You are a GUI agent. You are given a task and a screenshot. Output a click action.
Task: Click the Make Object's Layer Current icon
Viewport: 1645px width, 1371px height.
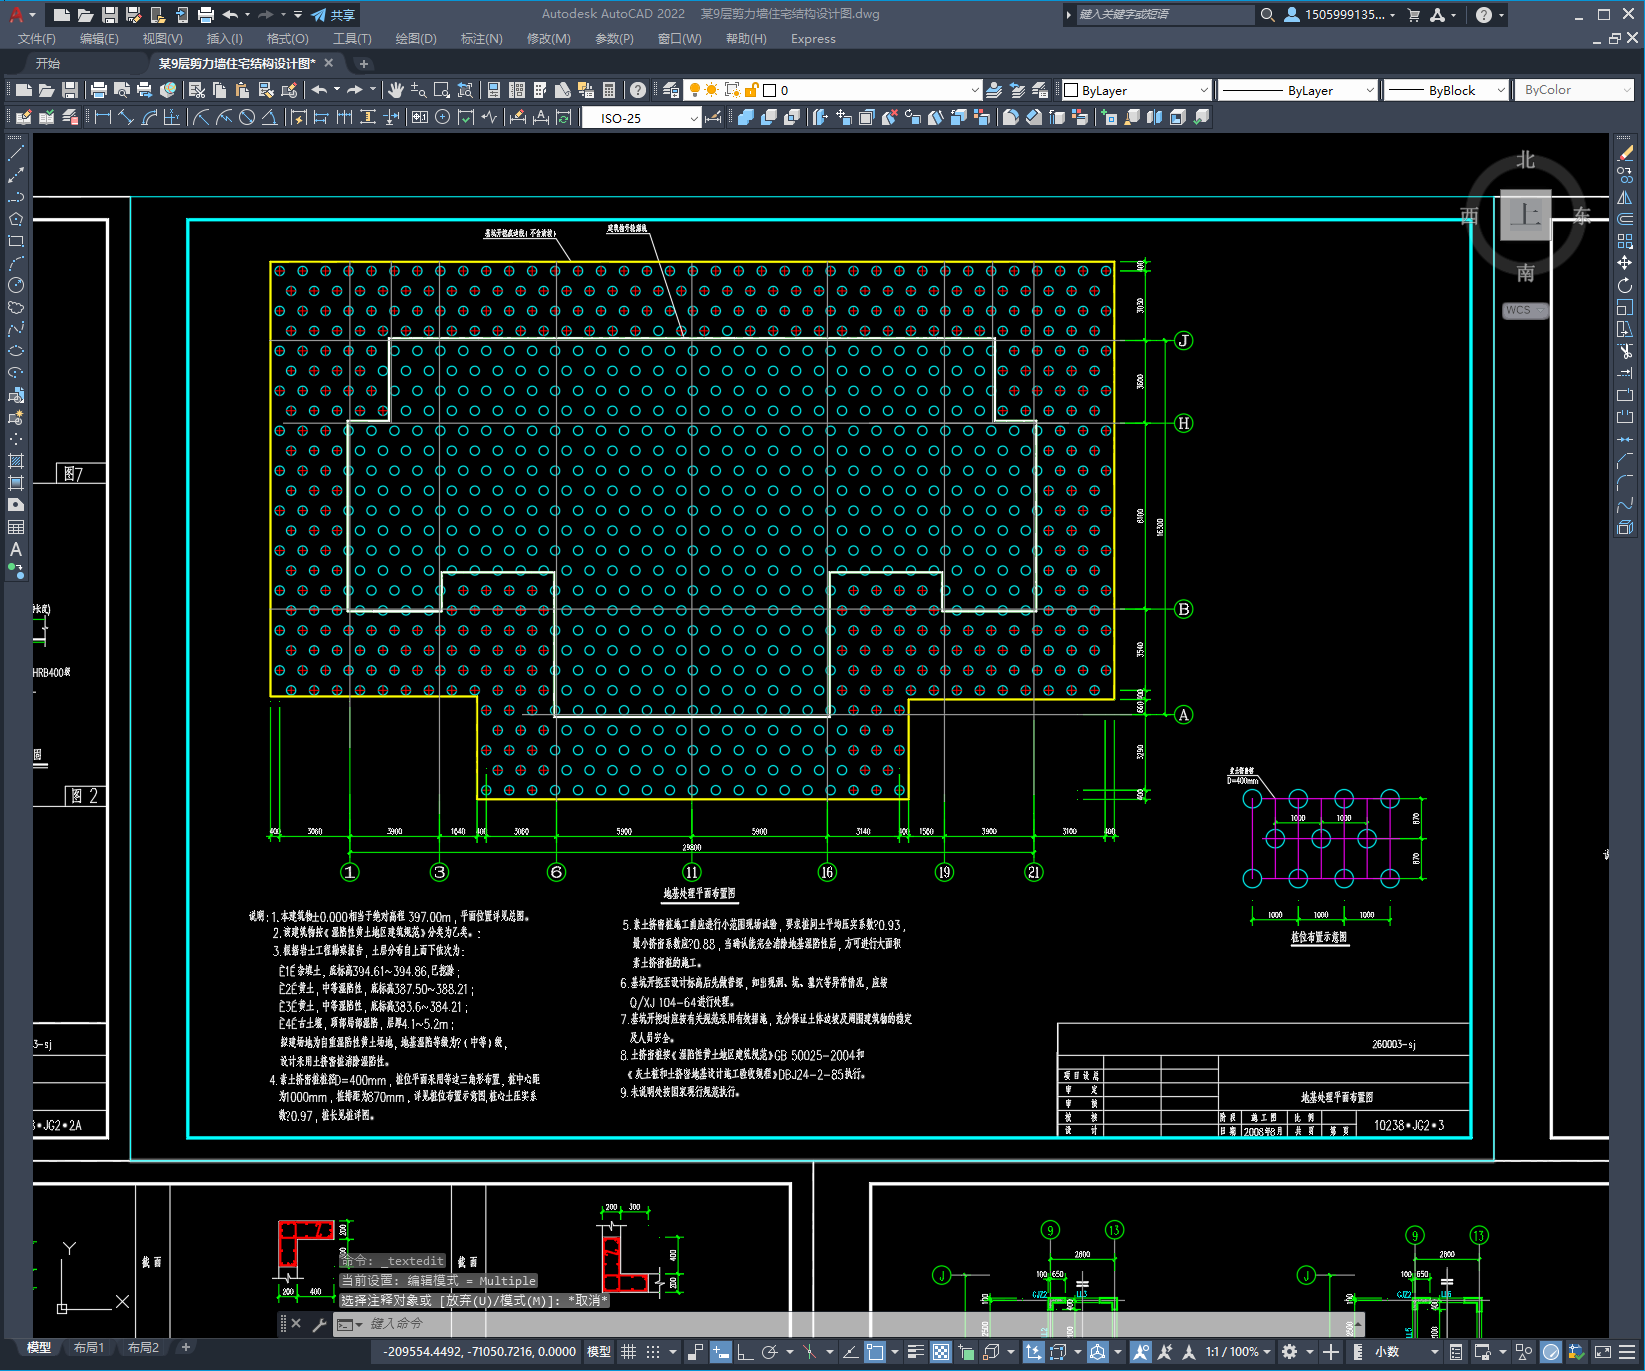993,90
